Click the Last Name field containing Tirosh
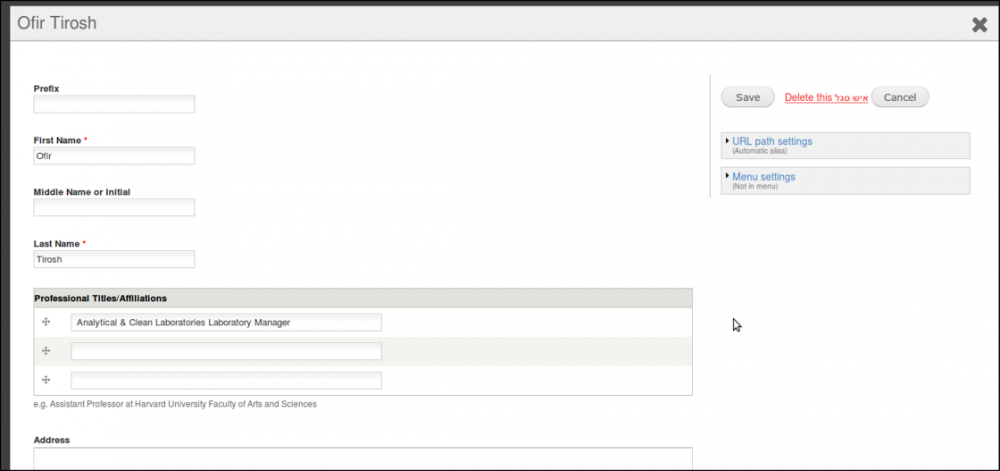The width and height of the screenshot is (1000, 471). 114,259
